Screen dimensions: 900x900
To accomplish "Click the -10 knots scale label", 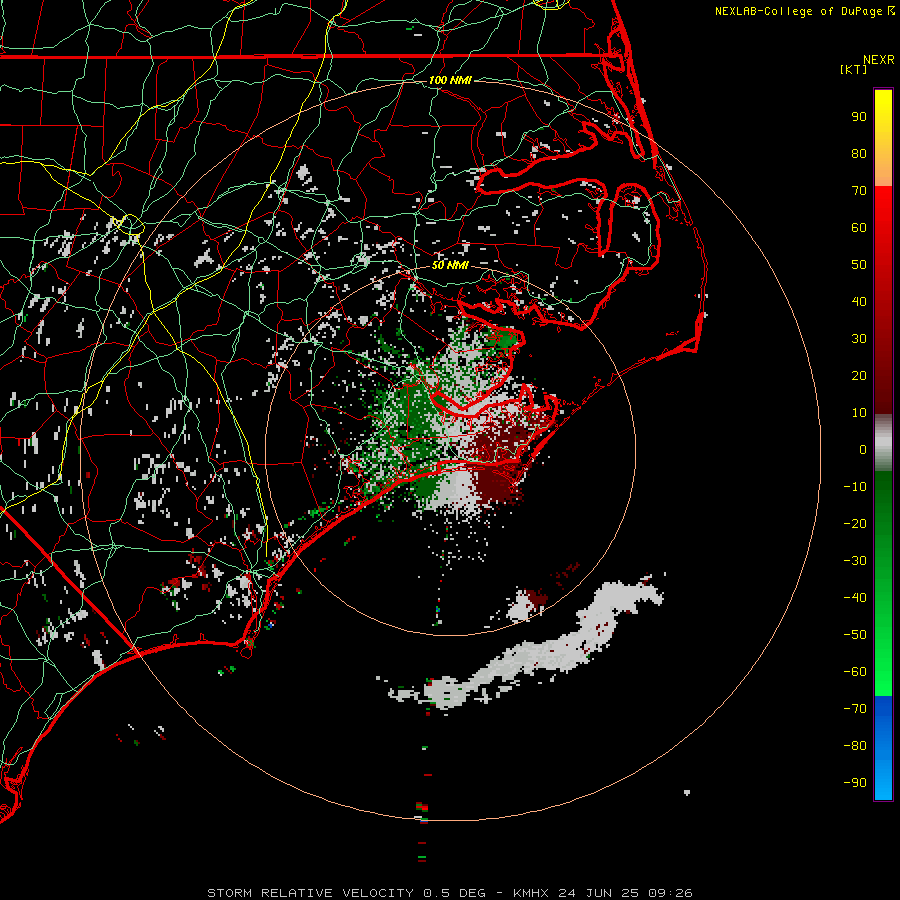I will [855, 487].
